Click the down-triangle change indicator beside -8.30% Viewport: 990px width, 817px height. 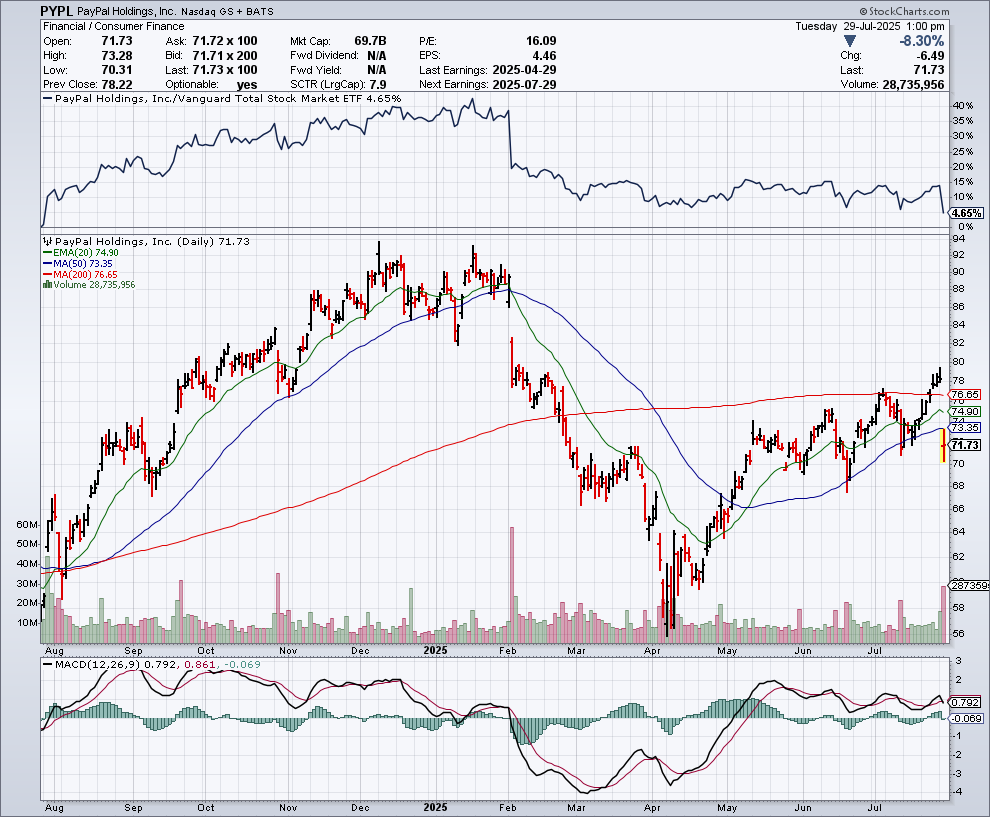[850, 41]
